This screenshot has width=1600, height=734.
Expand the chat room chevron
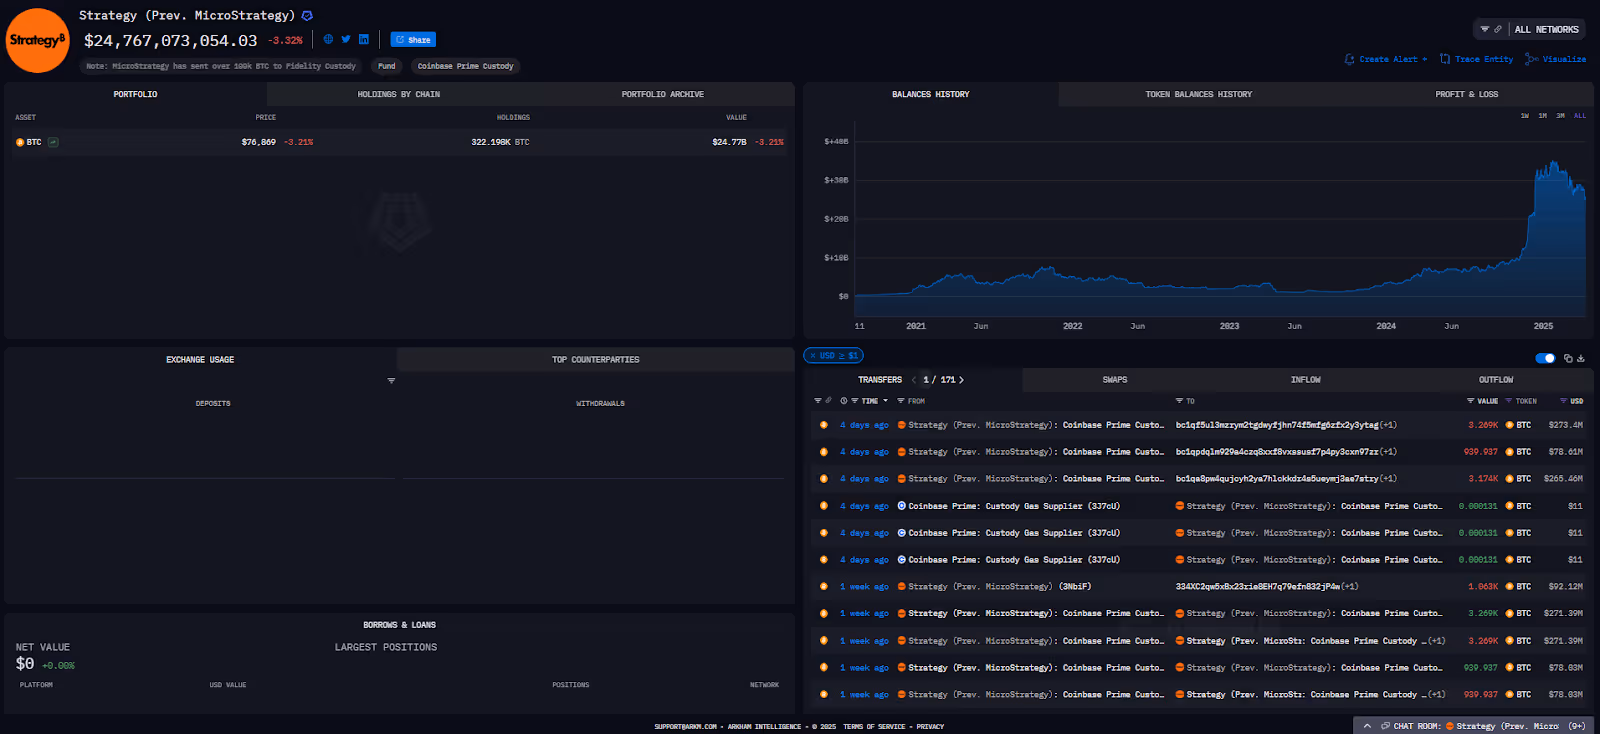pyautogui.click(x=1367, y=726)
